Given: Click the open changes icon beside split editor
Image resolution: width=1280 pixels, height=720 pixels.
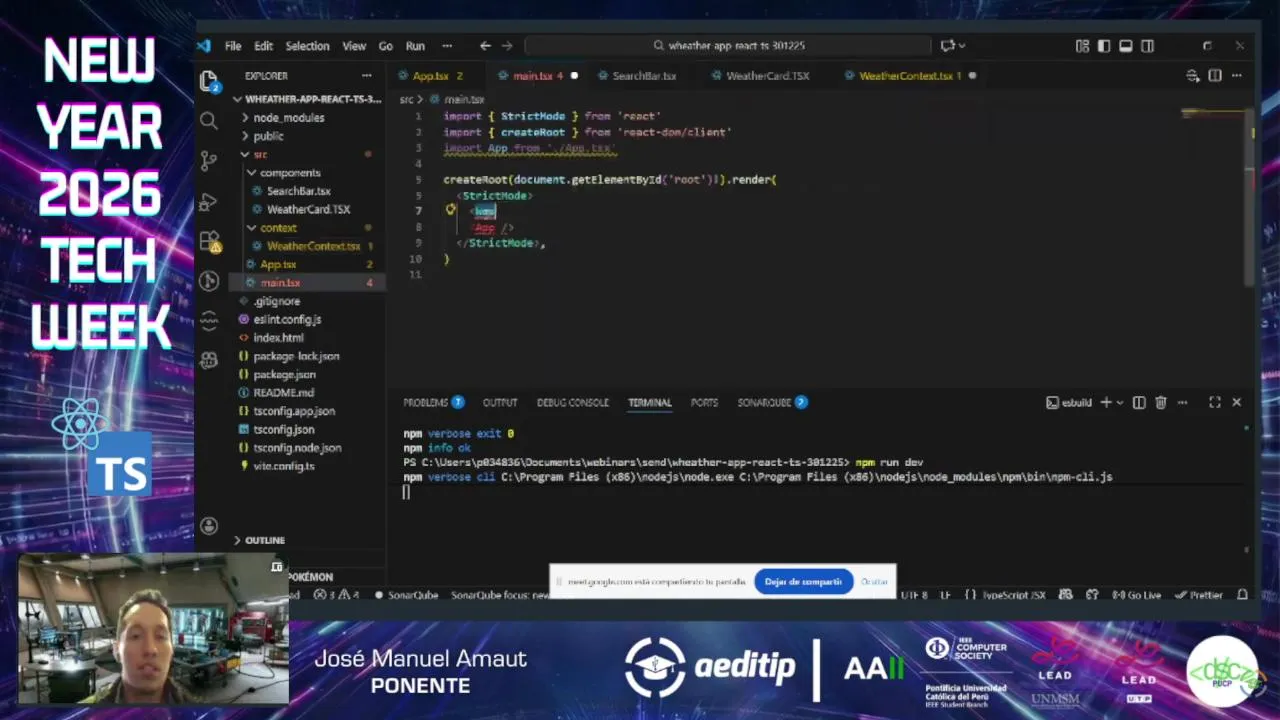Looking at the screenshot, I should 1192,76.
